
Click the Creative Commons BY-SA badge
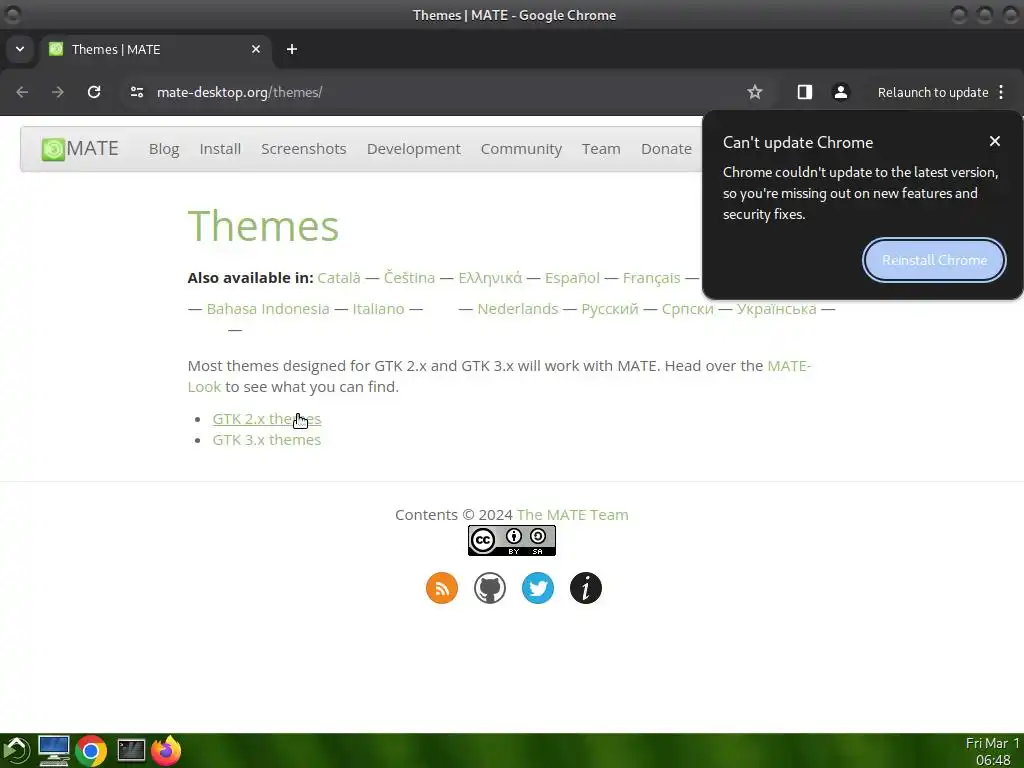pyautogui.click(x=512, y=541)
